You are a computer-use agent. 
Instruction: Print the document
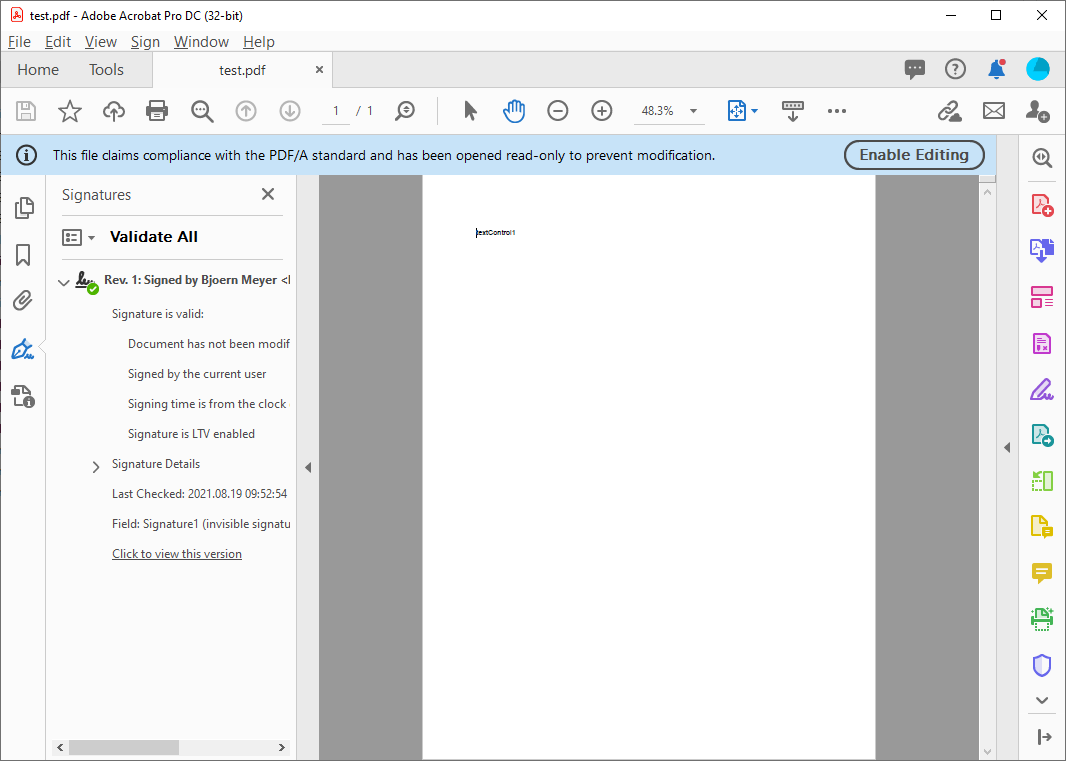[157, 111]
